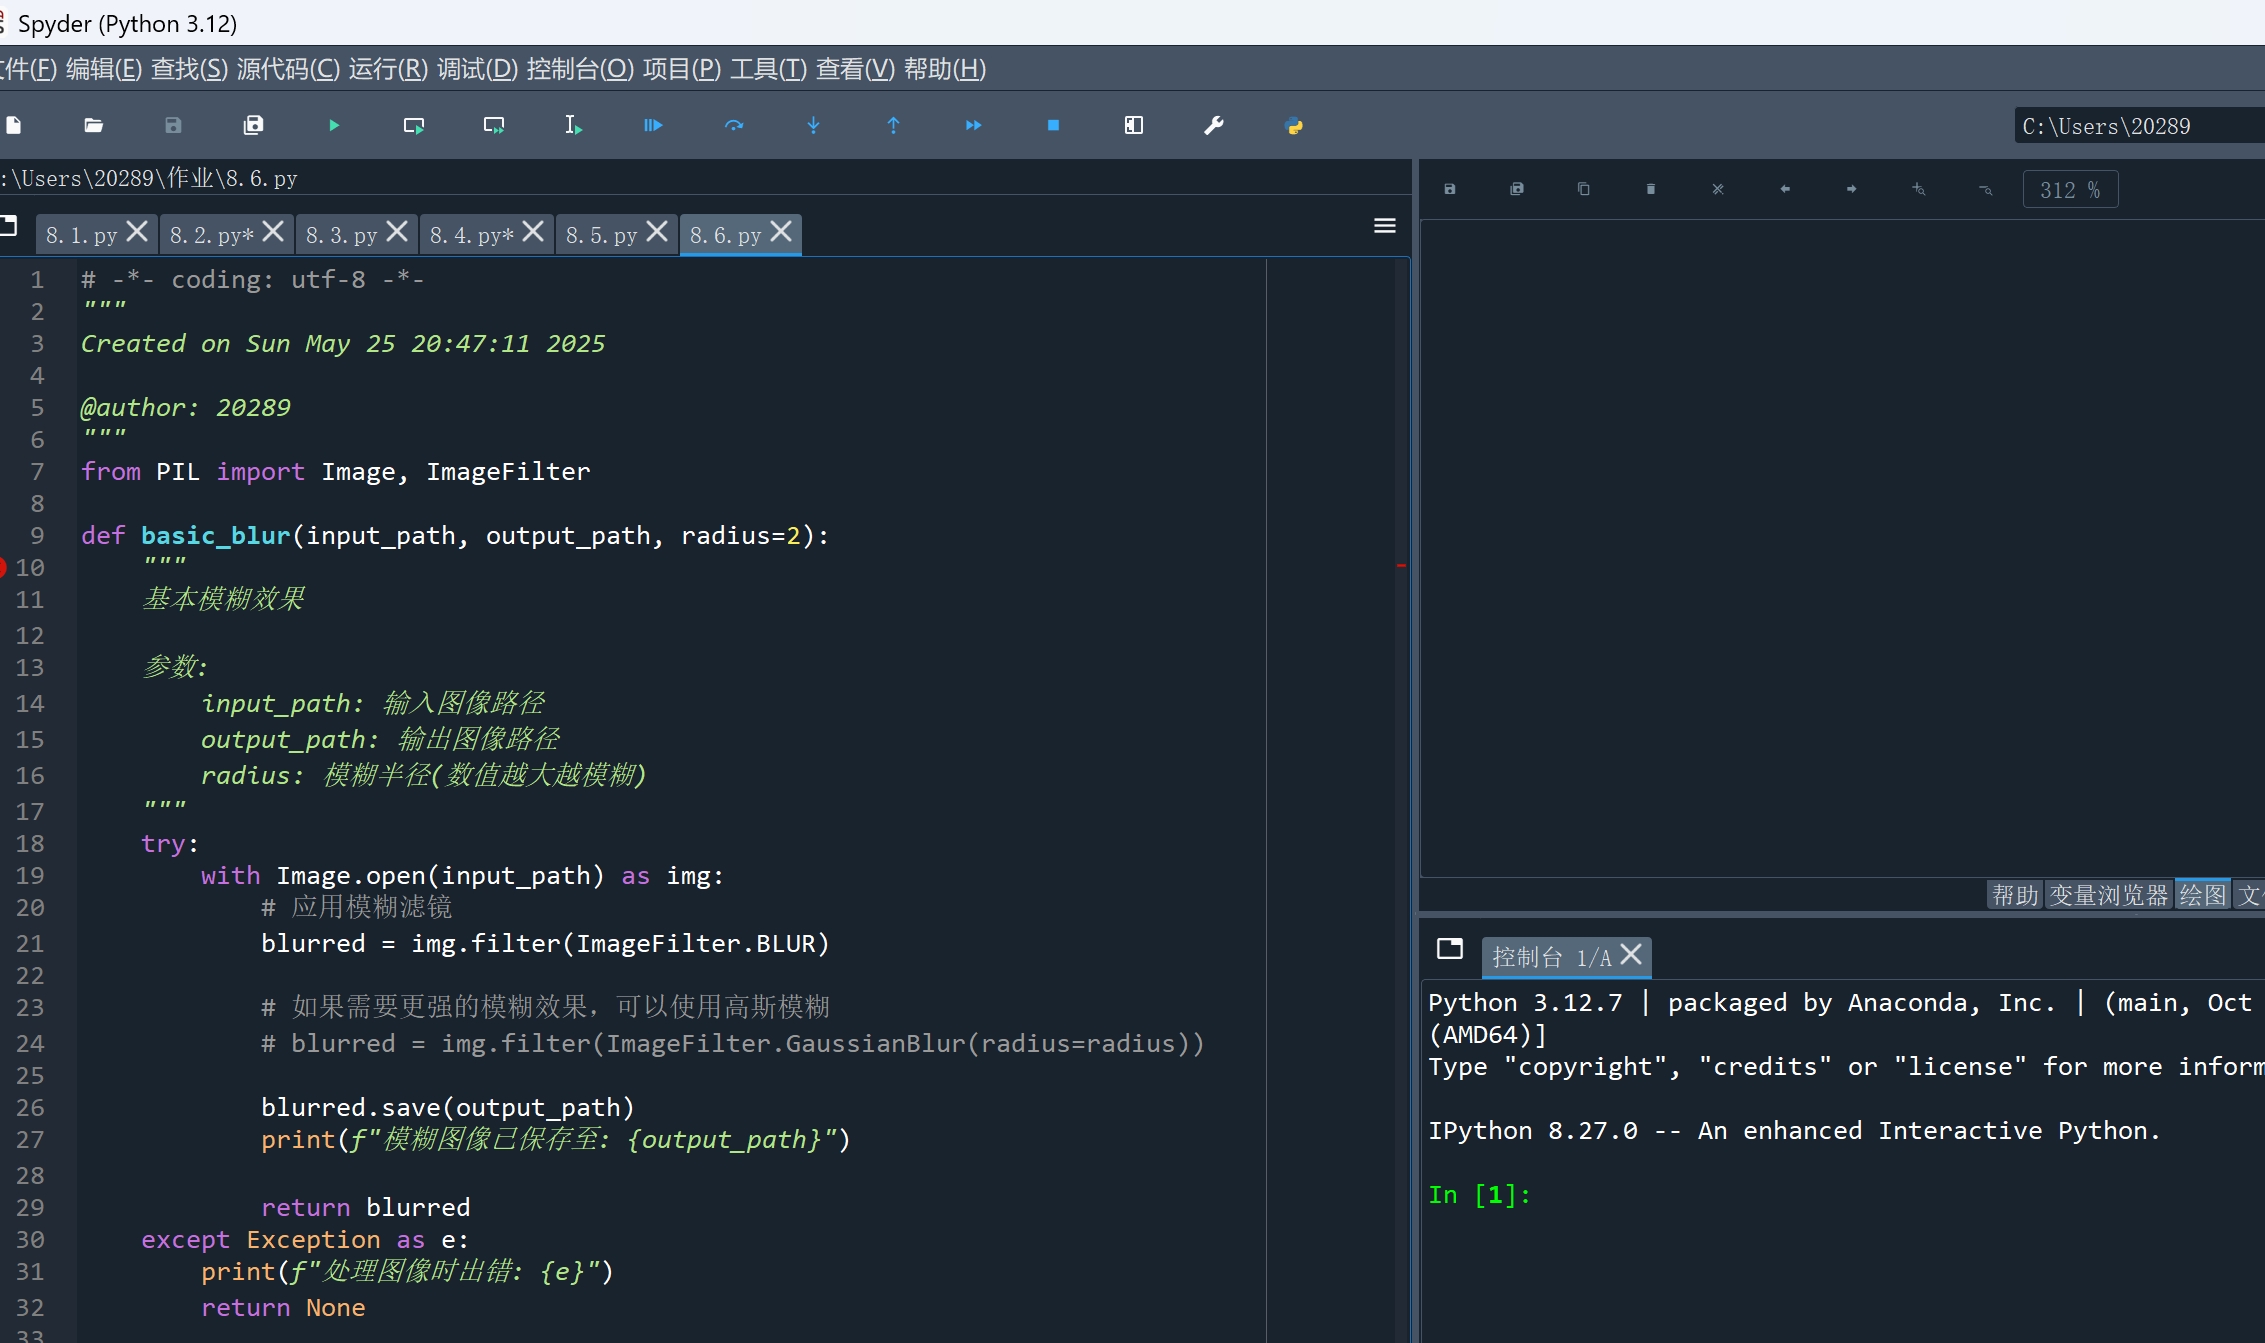Click the Run current cell icon

tap(413, 125)
